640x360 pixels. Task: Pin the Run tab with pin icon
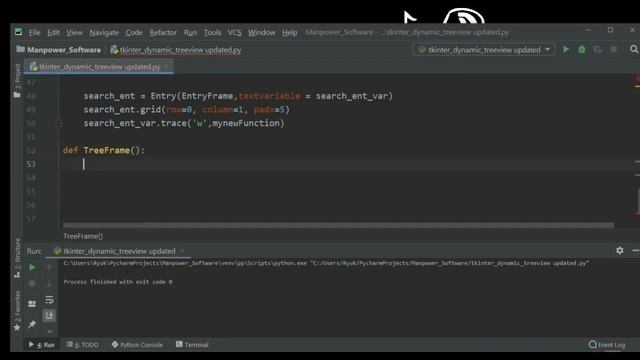(x=32, y=324)
